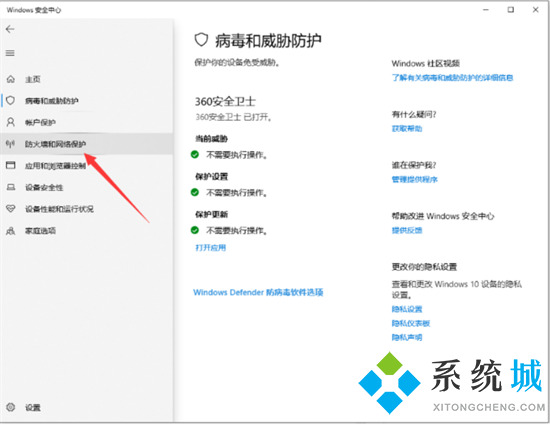Open the 隐私声明 link

click(x=407, y=337)
